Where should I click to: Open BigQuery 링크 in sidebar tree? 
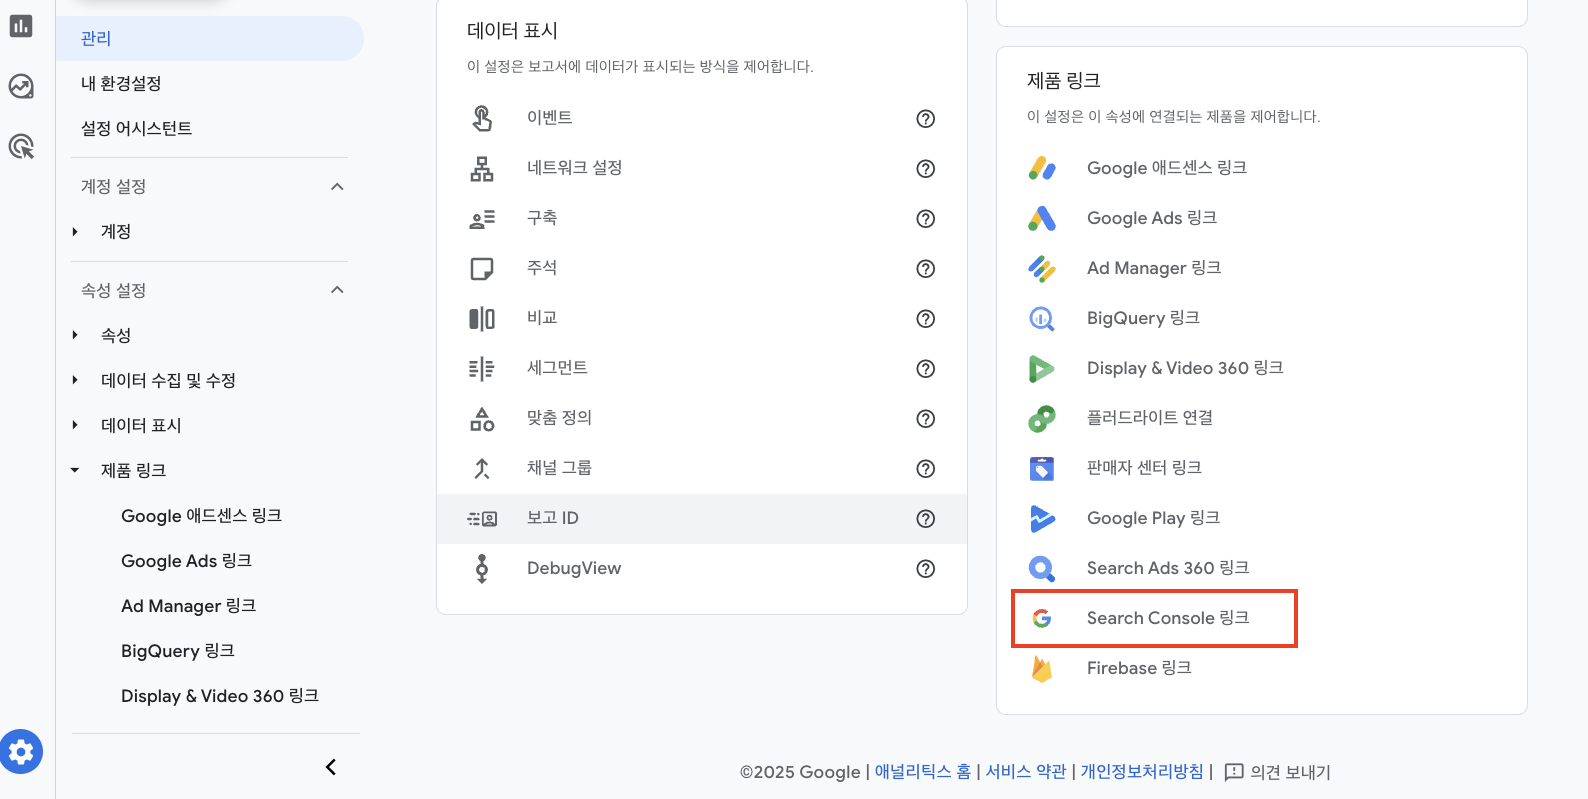pyautogui.click(x=177, y=651)
